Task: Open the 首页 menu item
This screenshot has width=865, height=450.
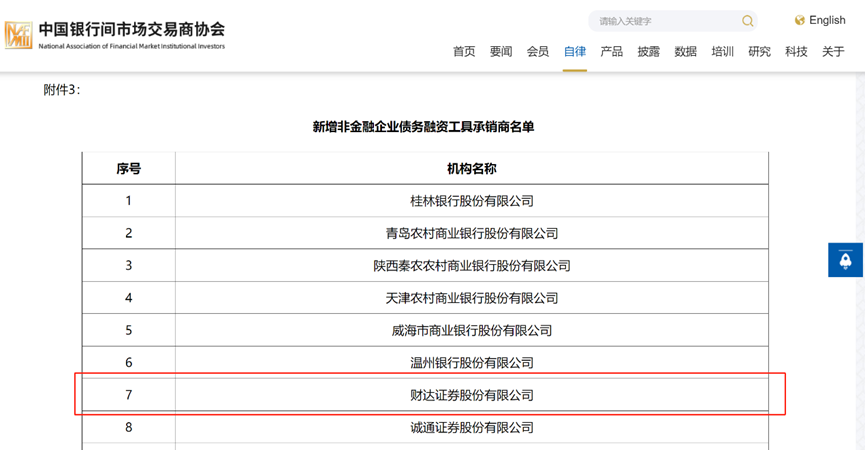Action: [x=464, y=51]
